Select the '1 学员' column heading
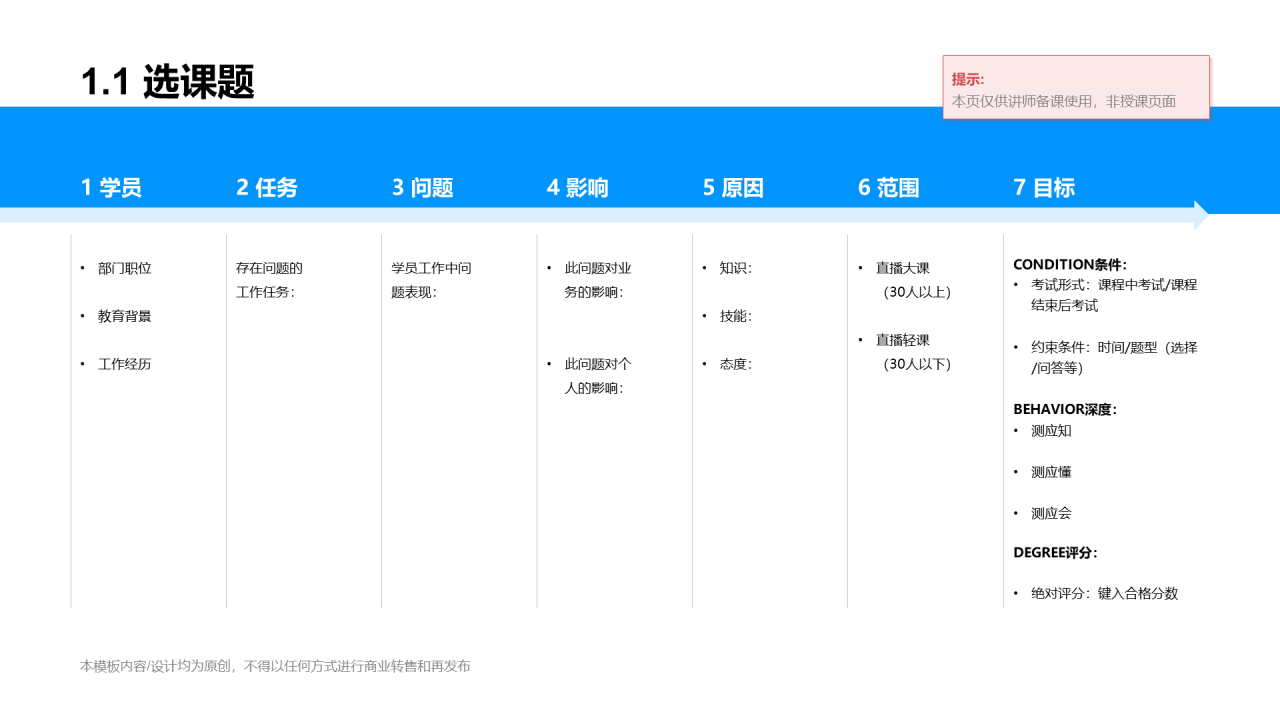The image size is (1280, 720). tap(111, 187)
